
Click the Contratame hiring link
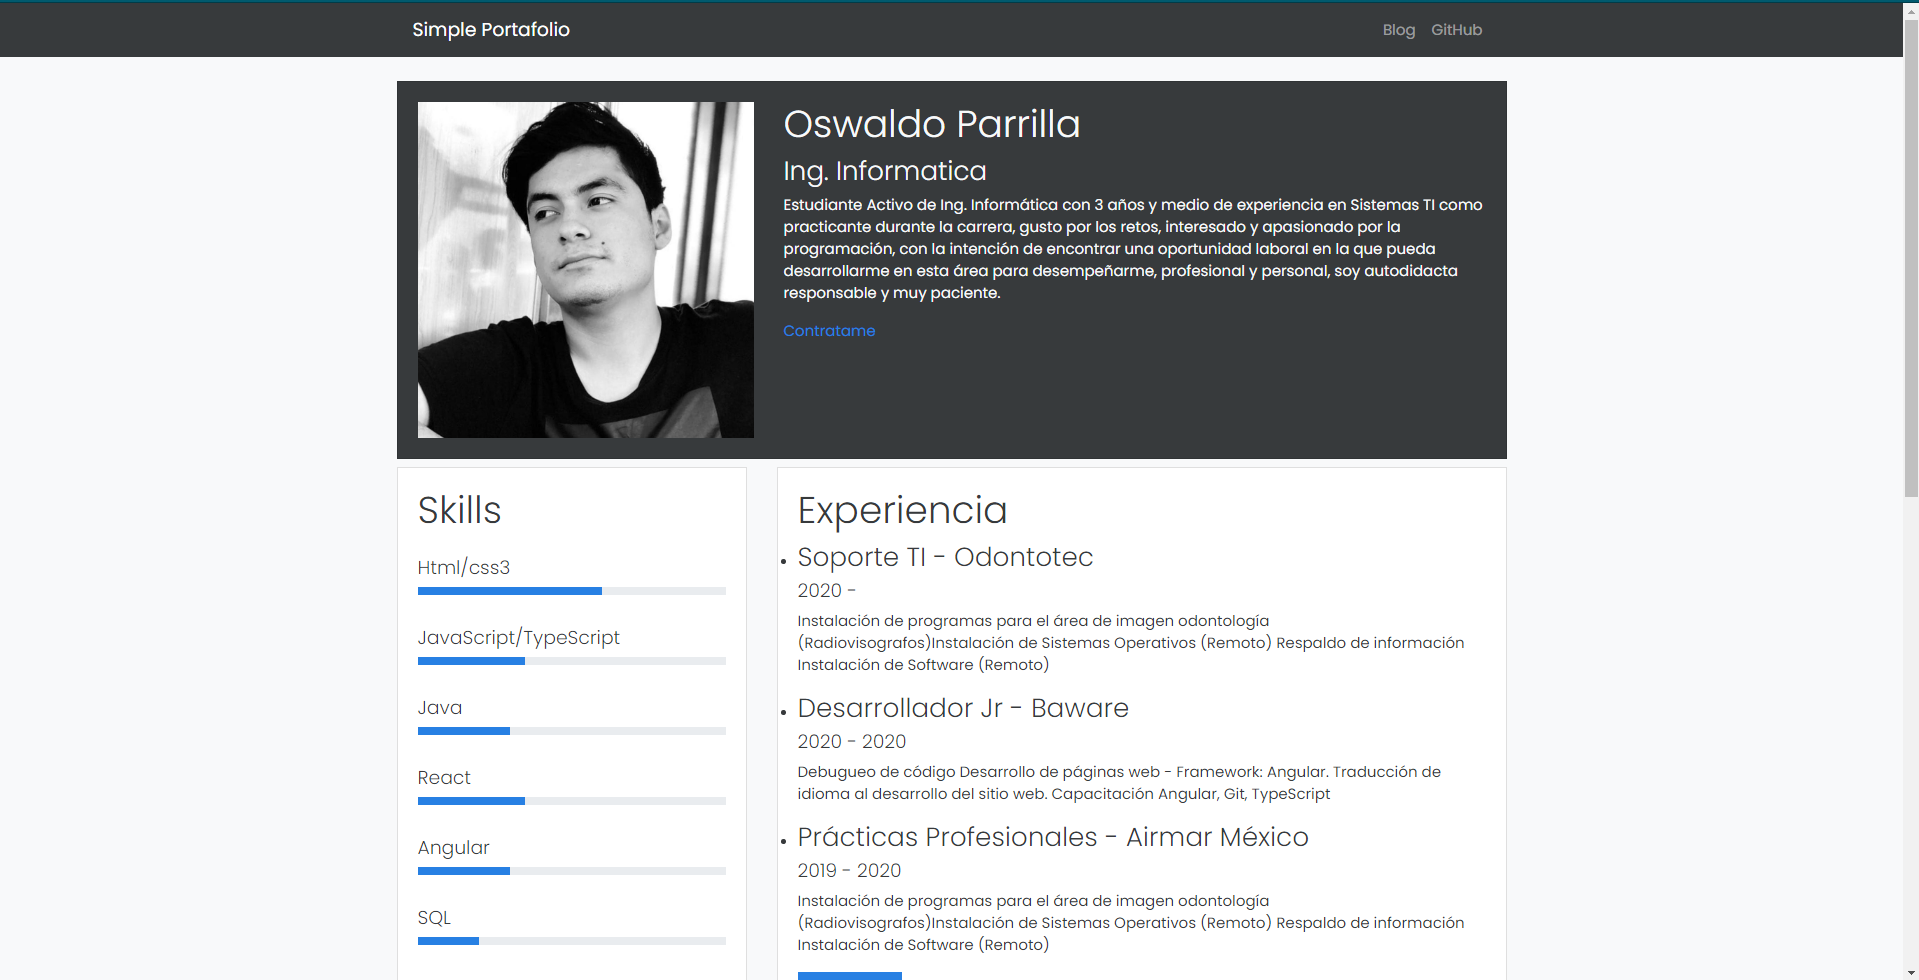click(828, 330)
